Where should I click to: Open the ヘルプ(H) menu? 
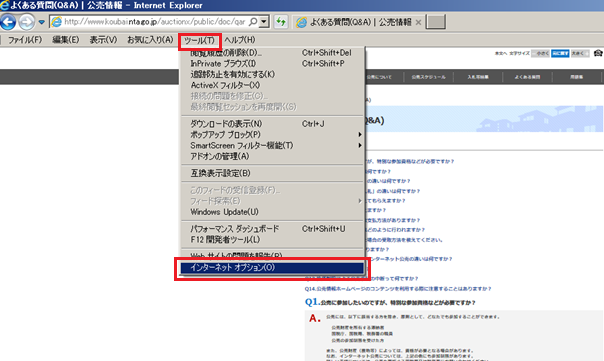pyautogui.click(x=240, y=40)
